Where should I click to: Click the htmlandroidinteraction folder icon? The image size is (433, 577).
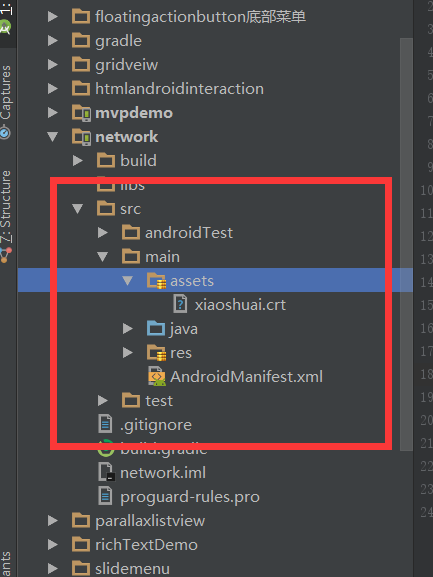tap(81, 89)
